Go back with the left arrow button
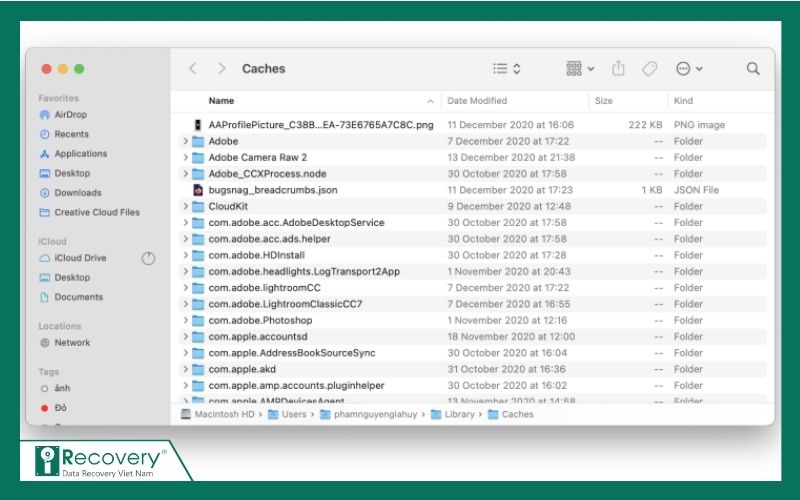 click(192, 68)
